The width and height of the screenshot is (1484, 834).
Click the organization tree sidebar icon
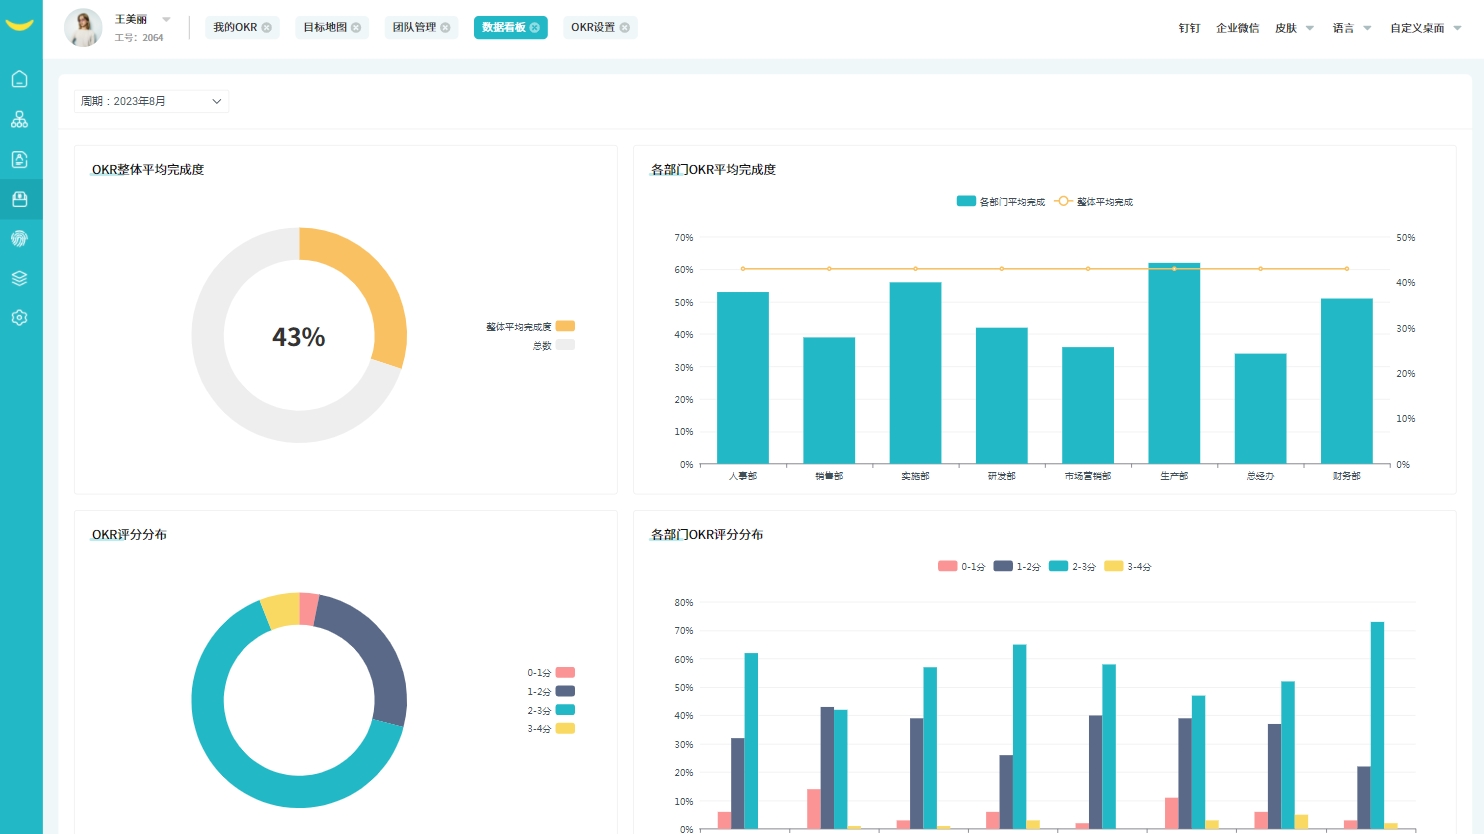(x=19, y=120)
